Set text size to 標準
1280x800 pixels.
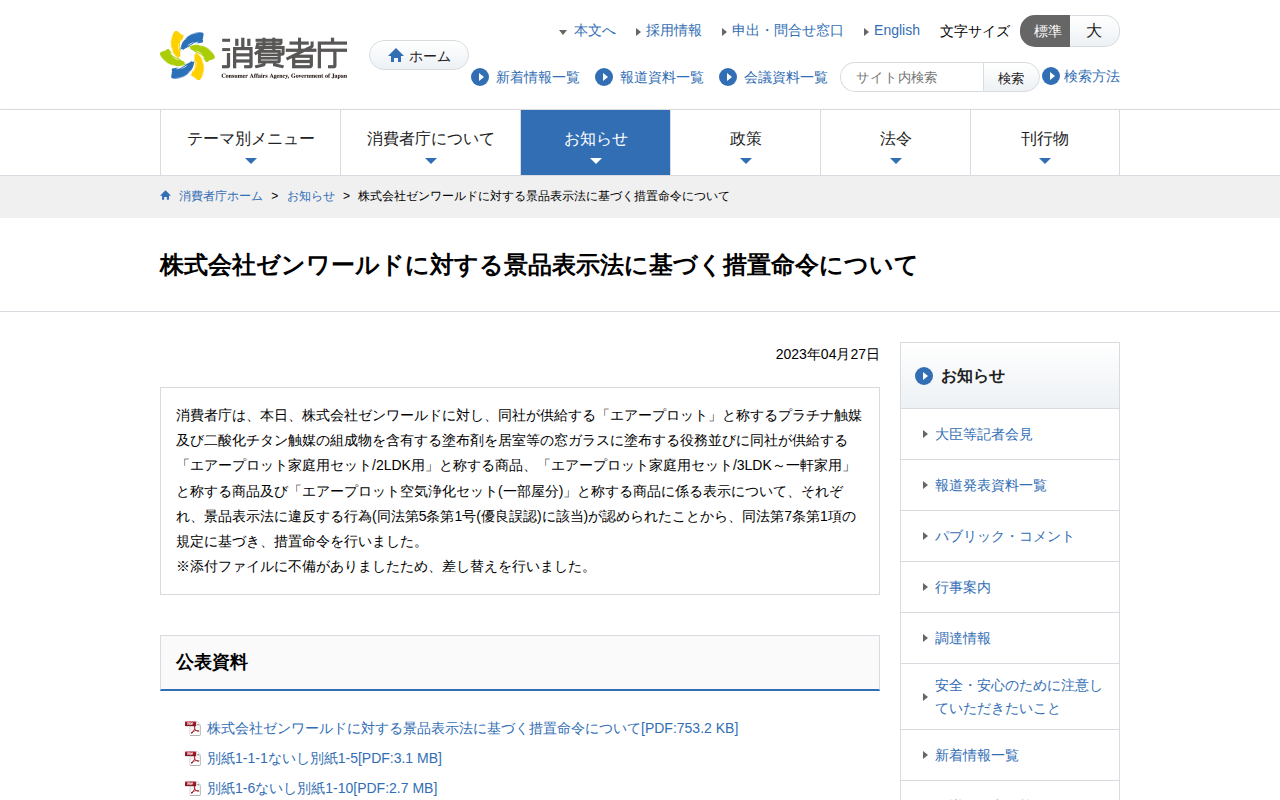(1046, 31)
